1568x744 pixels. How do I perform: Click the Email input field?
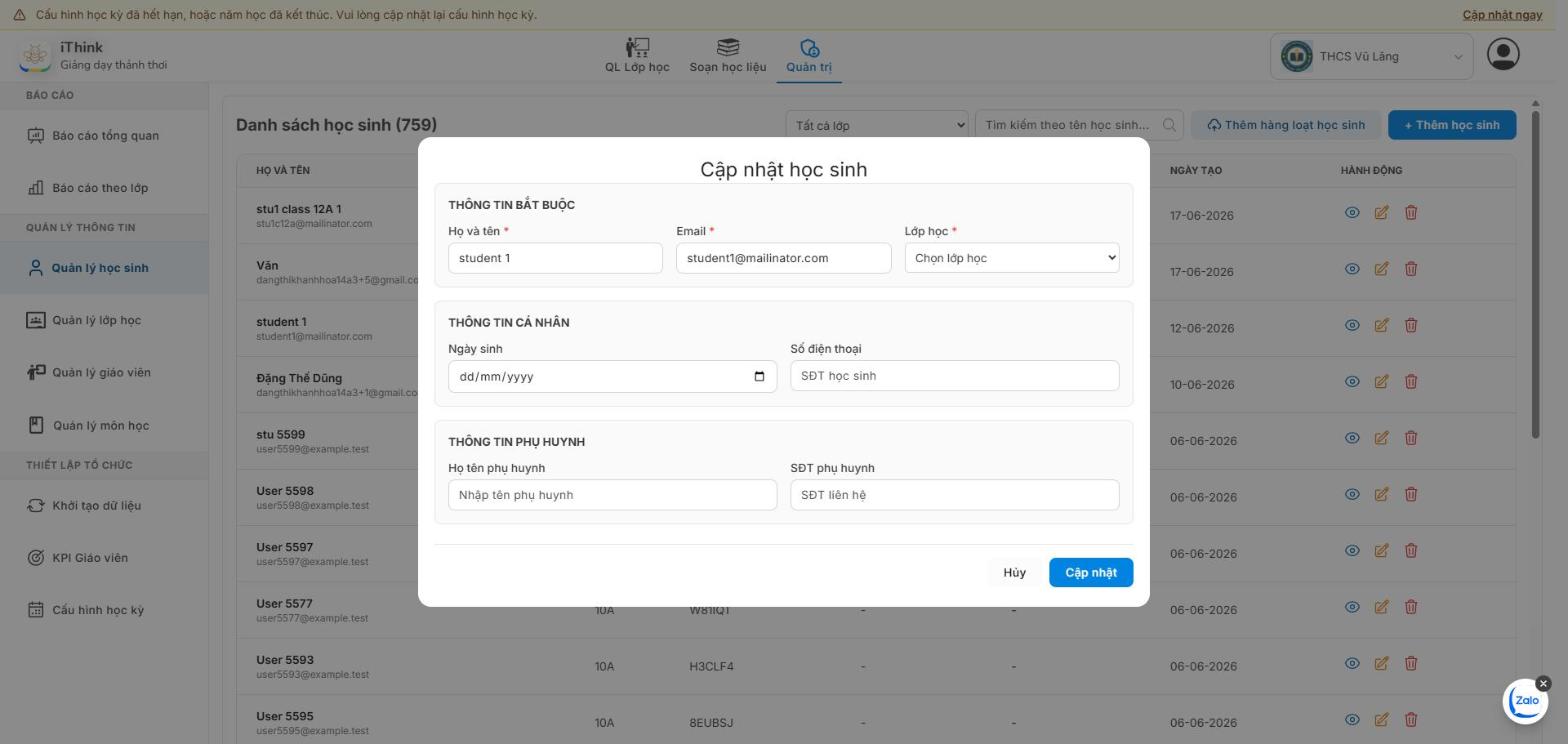[783, 258]
